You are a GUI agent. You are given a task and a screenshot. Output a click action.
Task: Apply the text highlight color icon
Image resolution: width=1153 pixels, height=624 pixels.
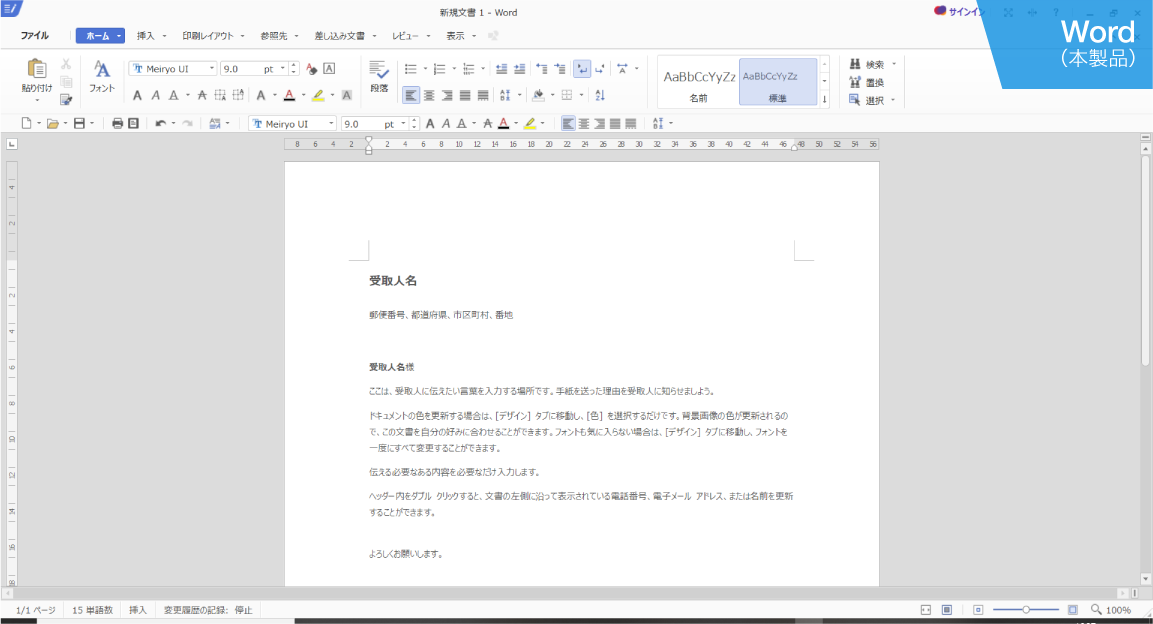318,95
